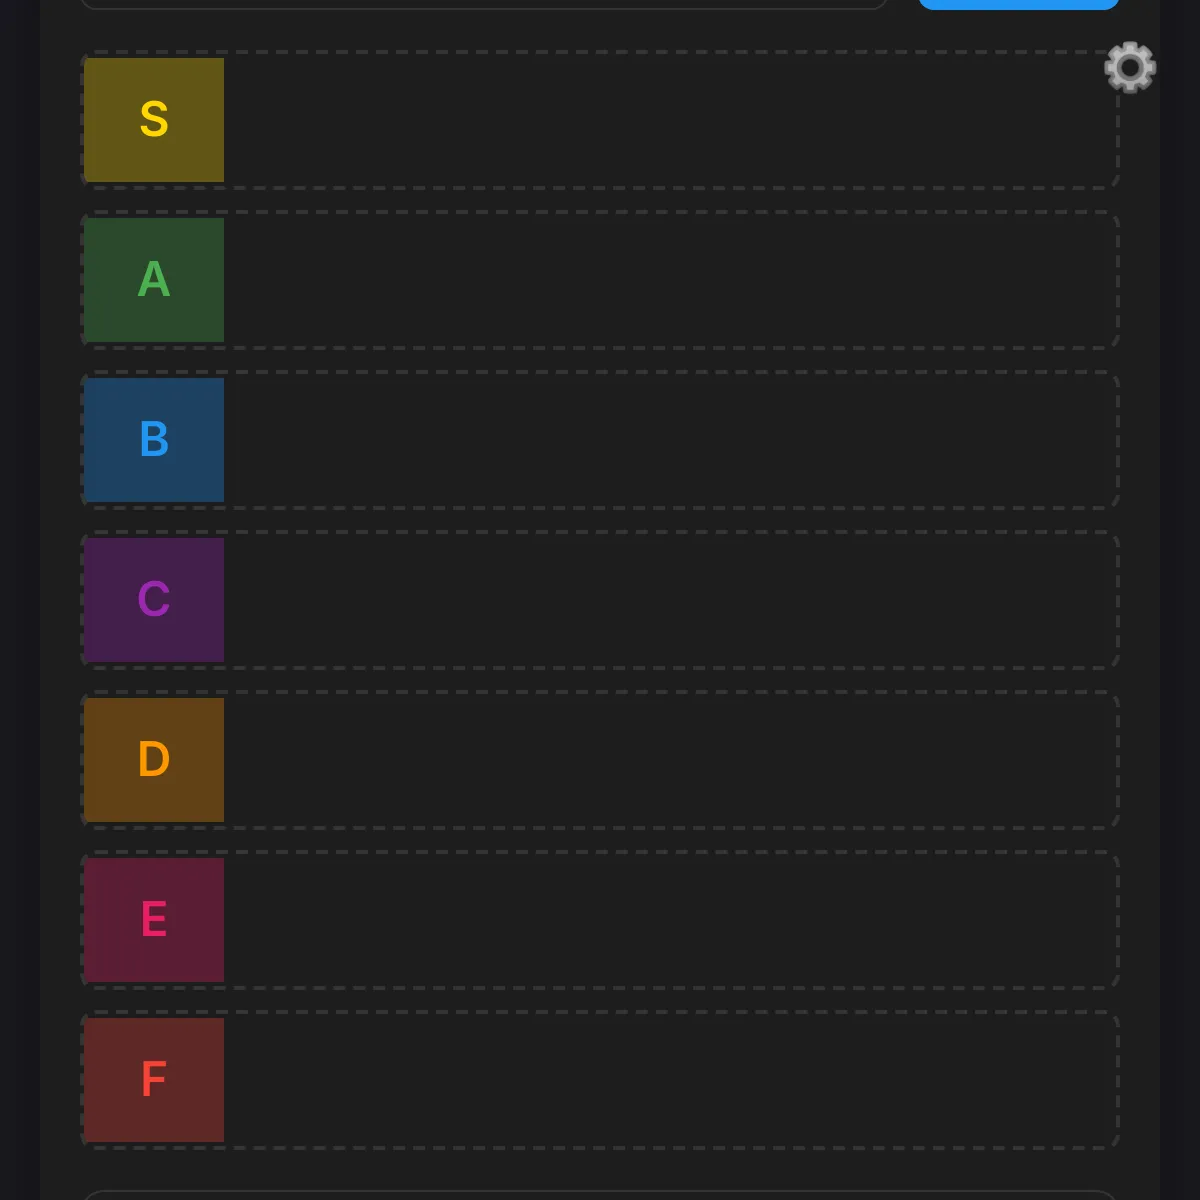This screenshot has width=1200, height=1200.
Task: Select the blue B tier label
Action: tap(153, 440)
